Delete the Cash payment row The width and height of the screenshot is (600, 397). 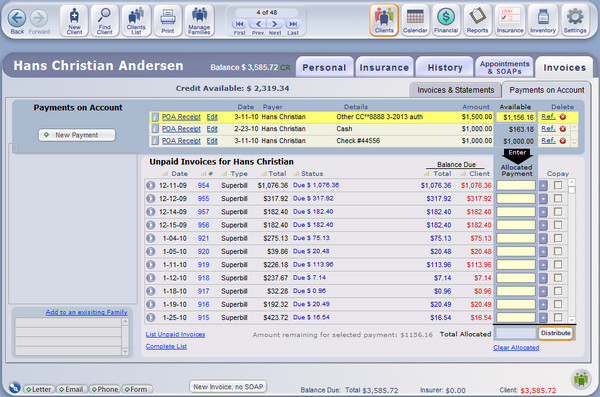[x=562, y=129]
